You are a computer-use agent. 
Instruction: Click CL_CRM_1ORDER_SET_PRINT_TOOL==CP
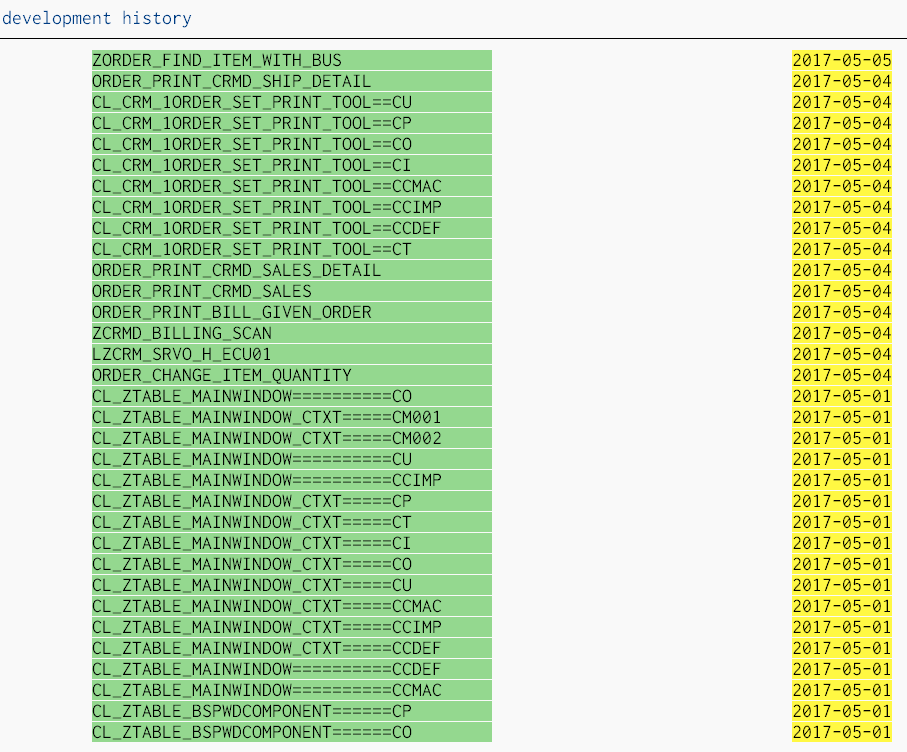pos(292,123)
